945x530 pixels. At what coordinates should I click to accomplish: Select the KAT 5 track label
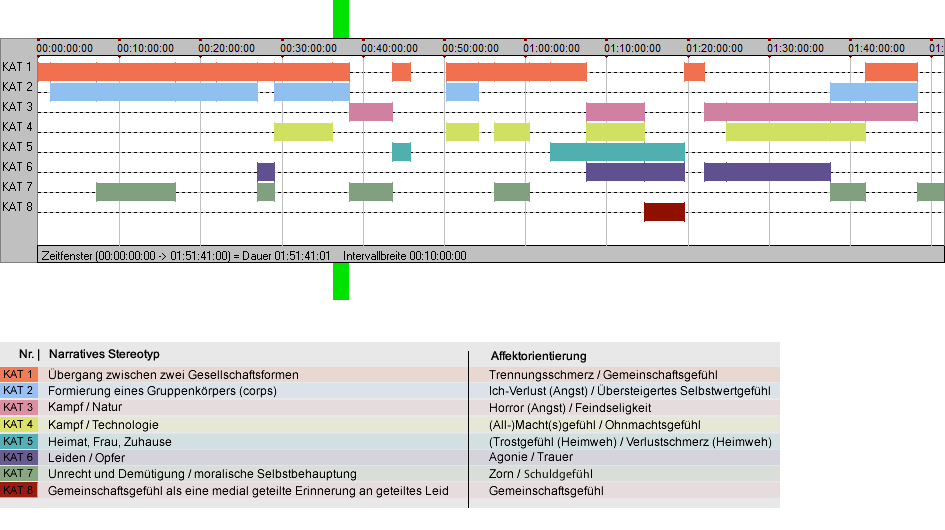(17, 147)
